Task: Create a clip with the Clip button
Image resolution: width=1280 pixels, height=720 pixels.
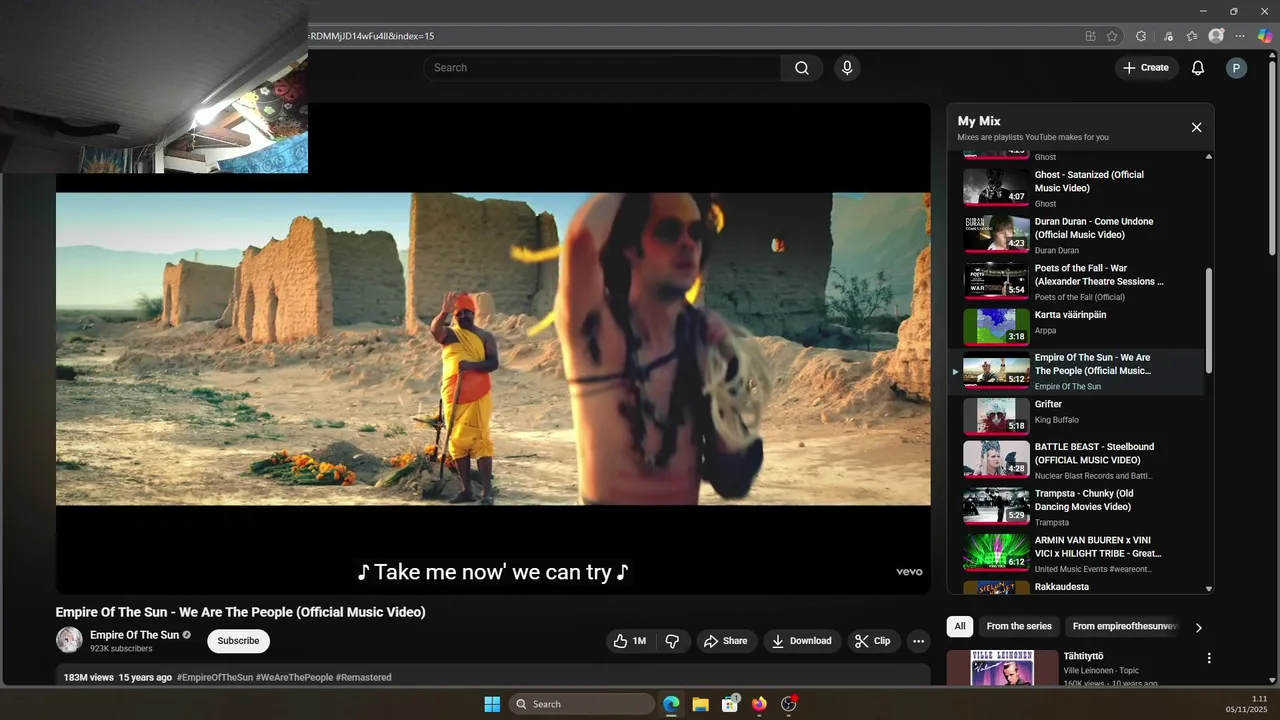Action: (x=872, y=641)
